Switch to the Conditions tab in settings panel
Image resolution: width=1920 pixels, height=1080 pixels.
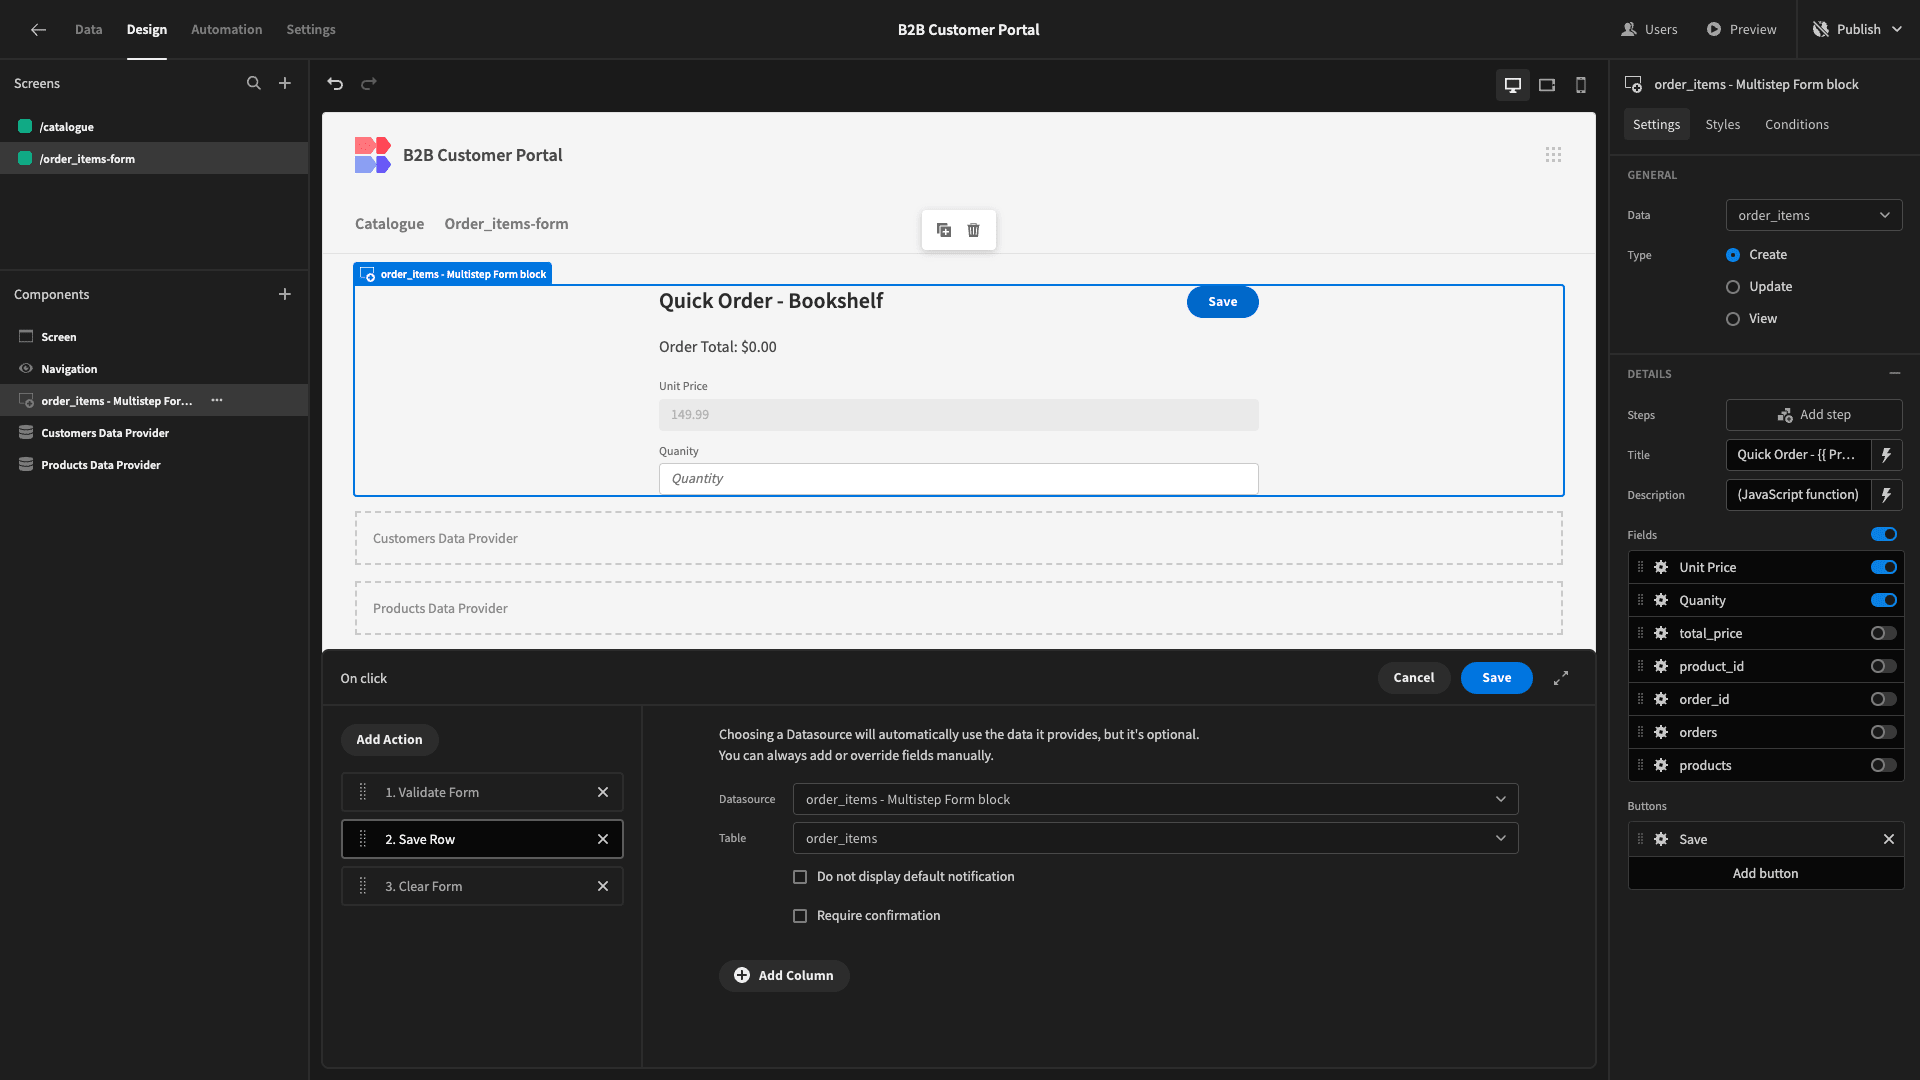(x=1797, y=124)
